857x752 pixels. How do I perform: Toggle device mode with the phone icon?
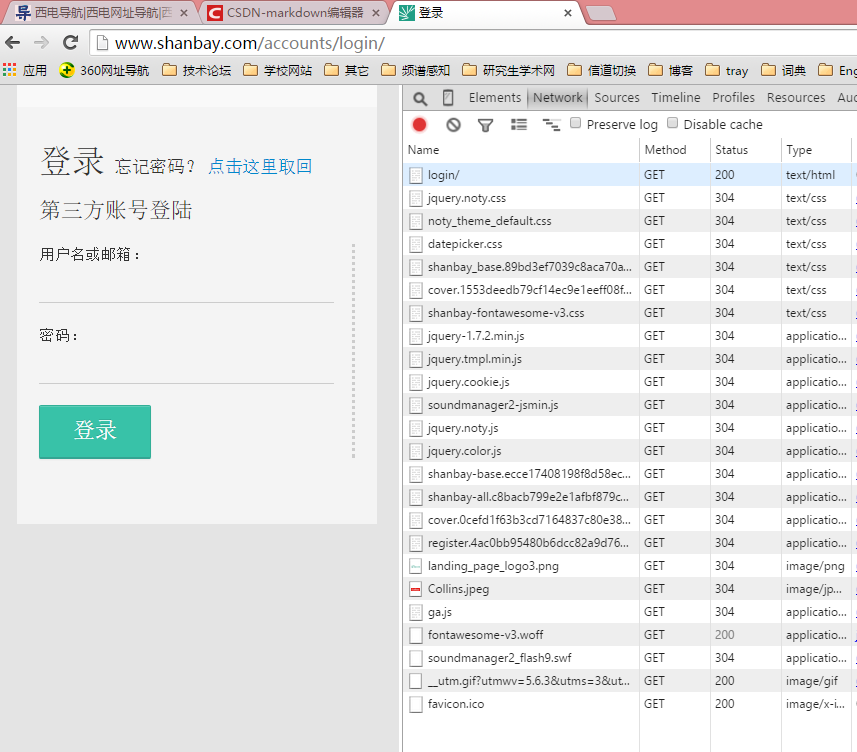[448, 98]
